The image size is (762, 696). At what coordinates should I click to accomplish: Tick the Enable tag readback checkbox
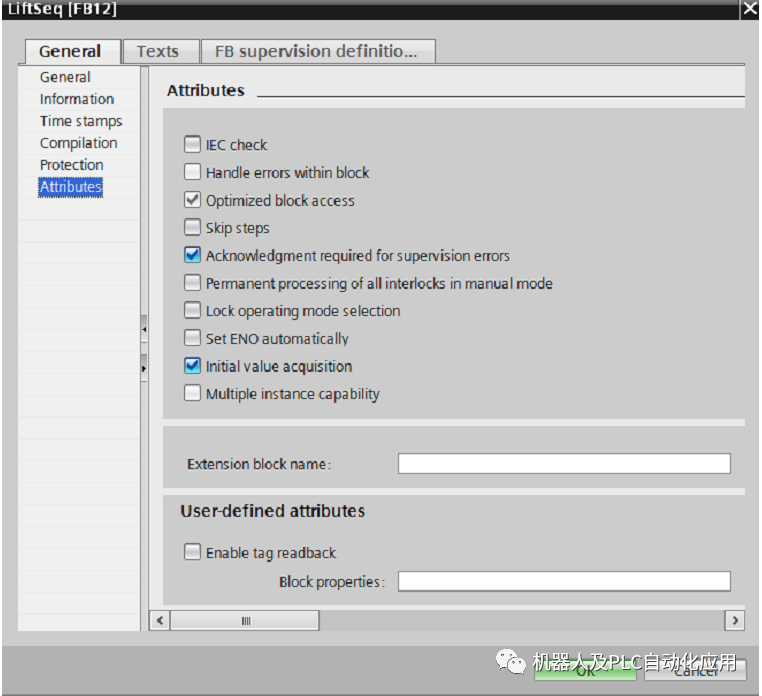tap(192, 552)
